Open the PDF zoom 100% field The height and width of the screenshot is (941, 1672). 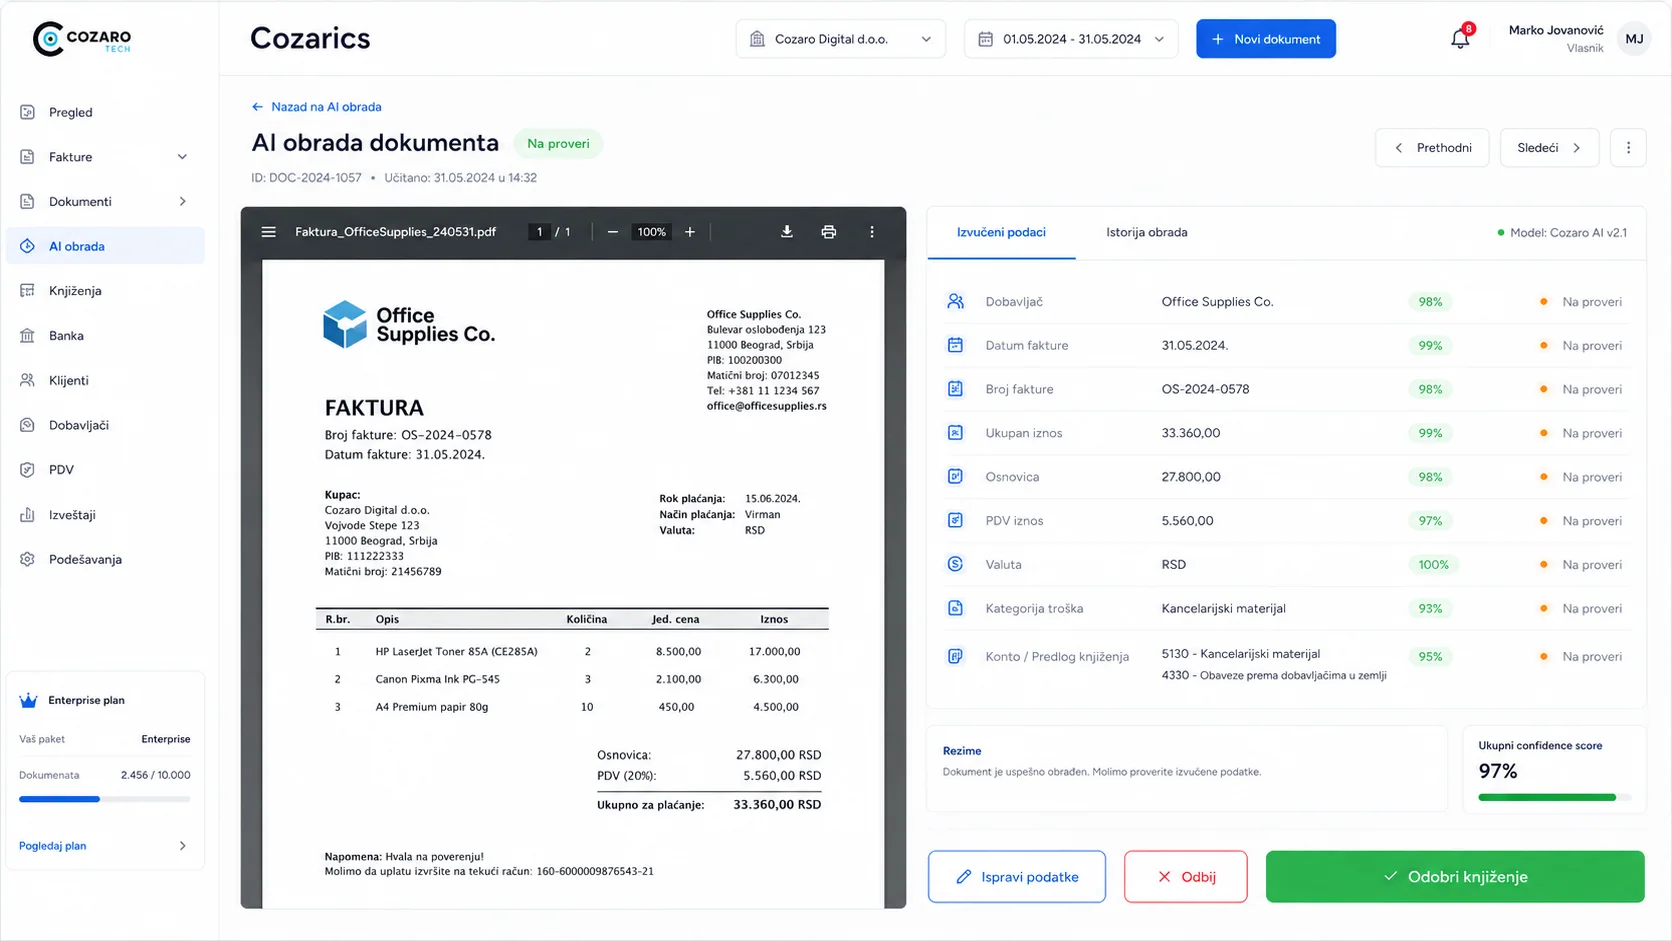pos(652,232)
